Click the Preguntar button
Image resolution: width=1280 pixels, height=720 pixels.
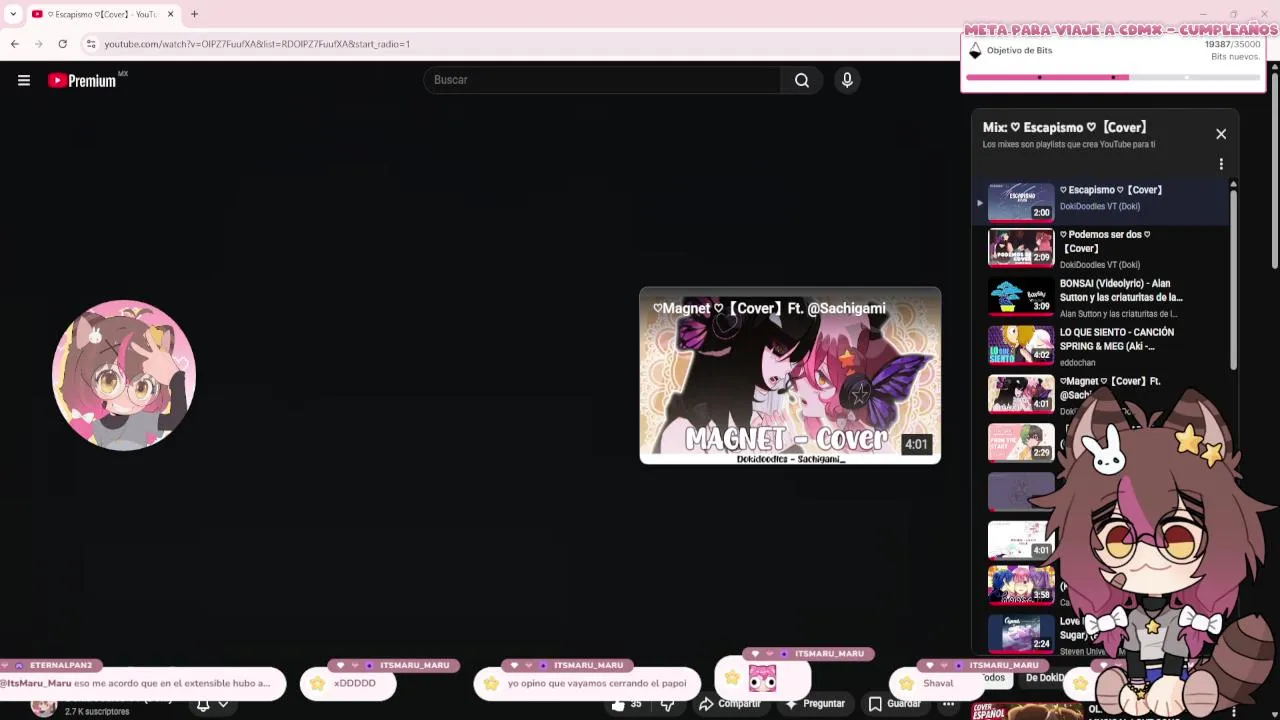click(815, 704)
